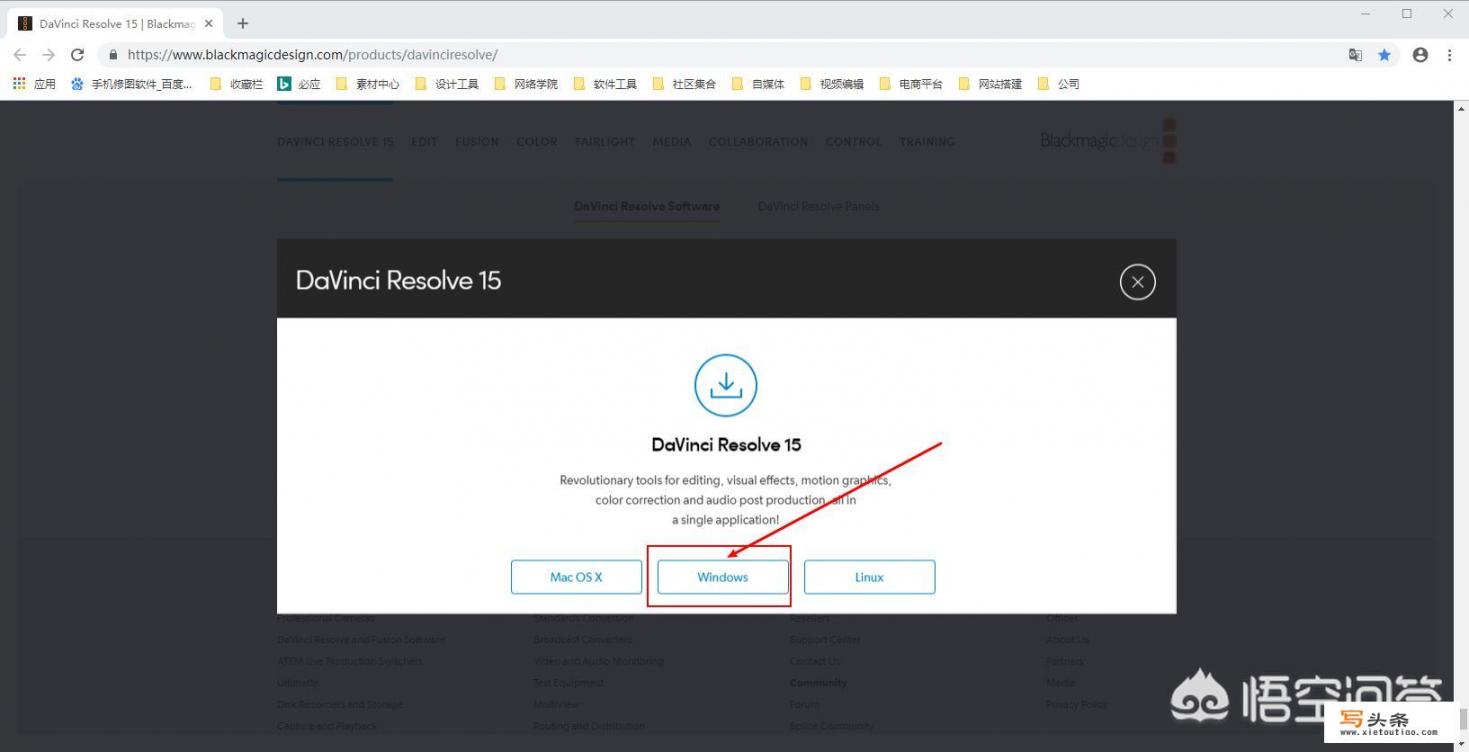
Task: Click the scrollbar up arrow
Action: coord(1461,108)
